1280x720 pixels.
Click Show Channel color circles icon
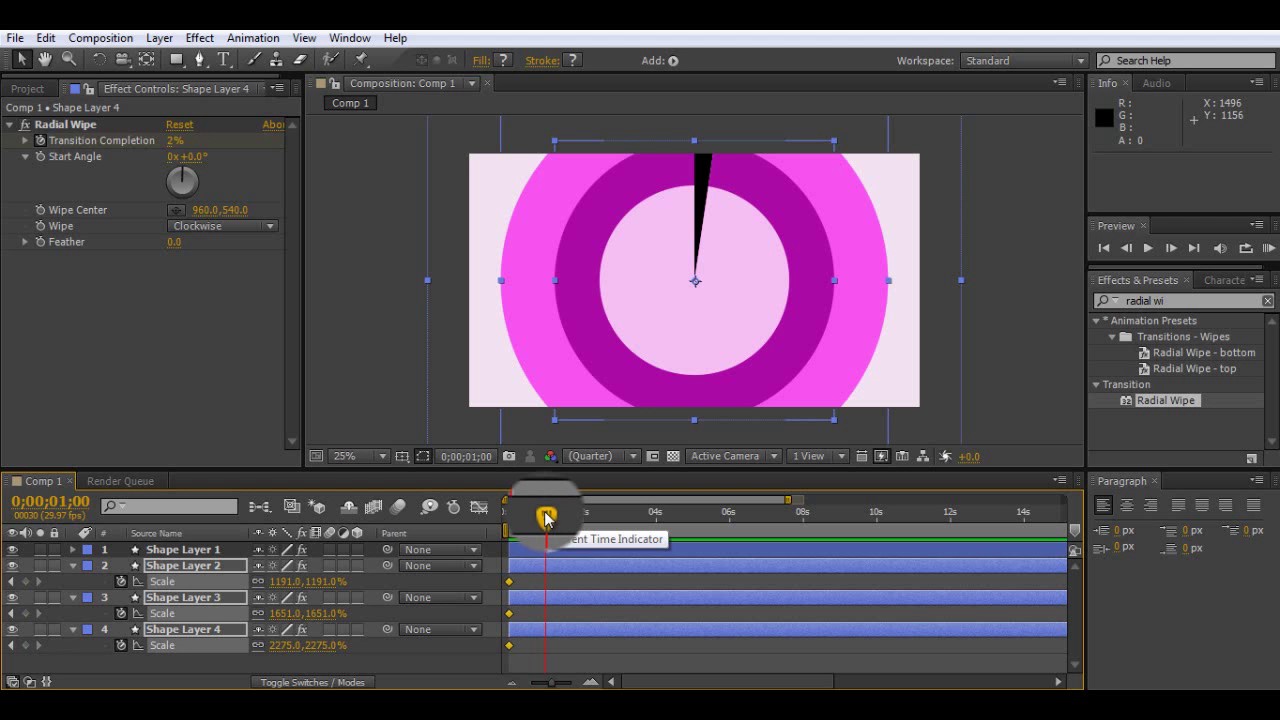[x=550, y=457]
